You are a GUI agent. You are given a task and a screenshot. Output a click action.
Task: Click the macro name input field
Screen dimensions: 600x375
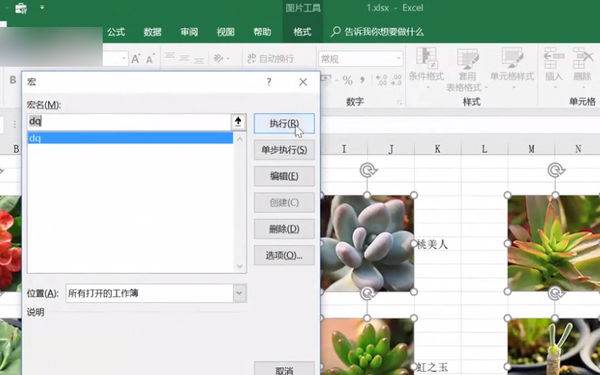[x=129, y=122]
